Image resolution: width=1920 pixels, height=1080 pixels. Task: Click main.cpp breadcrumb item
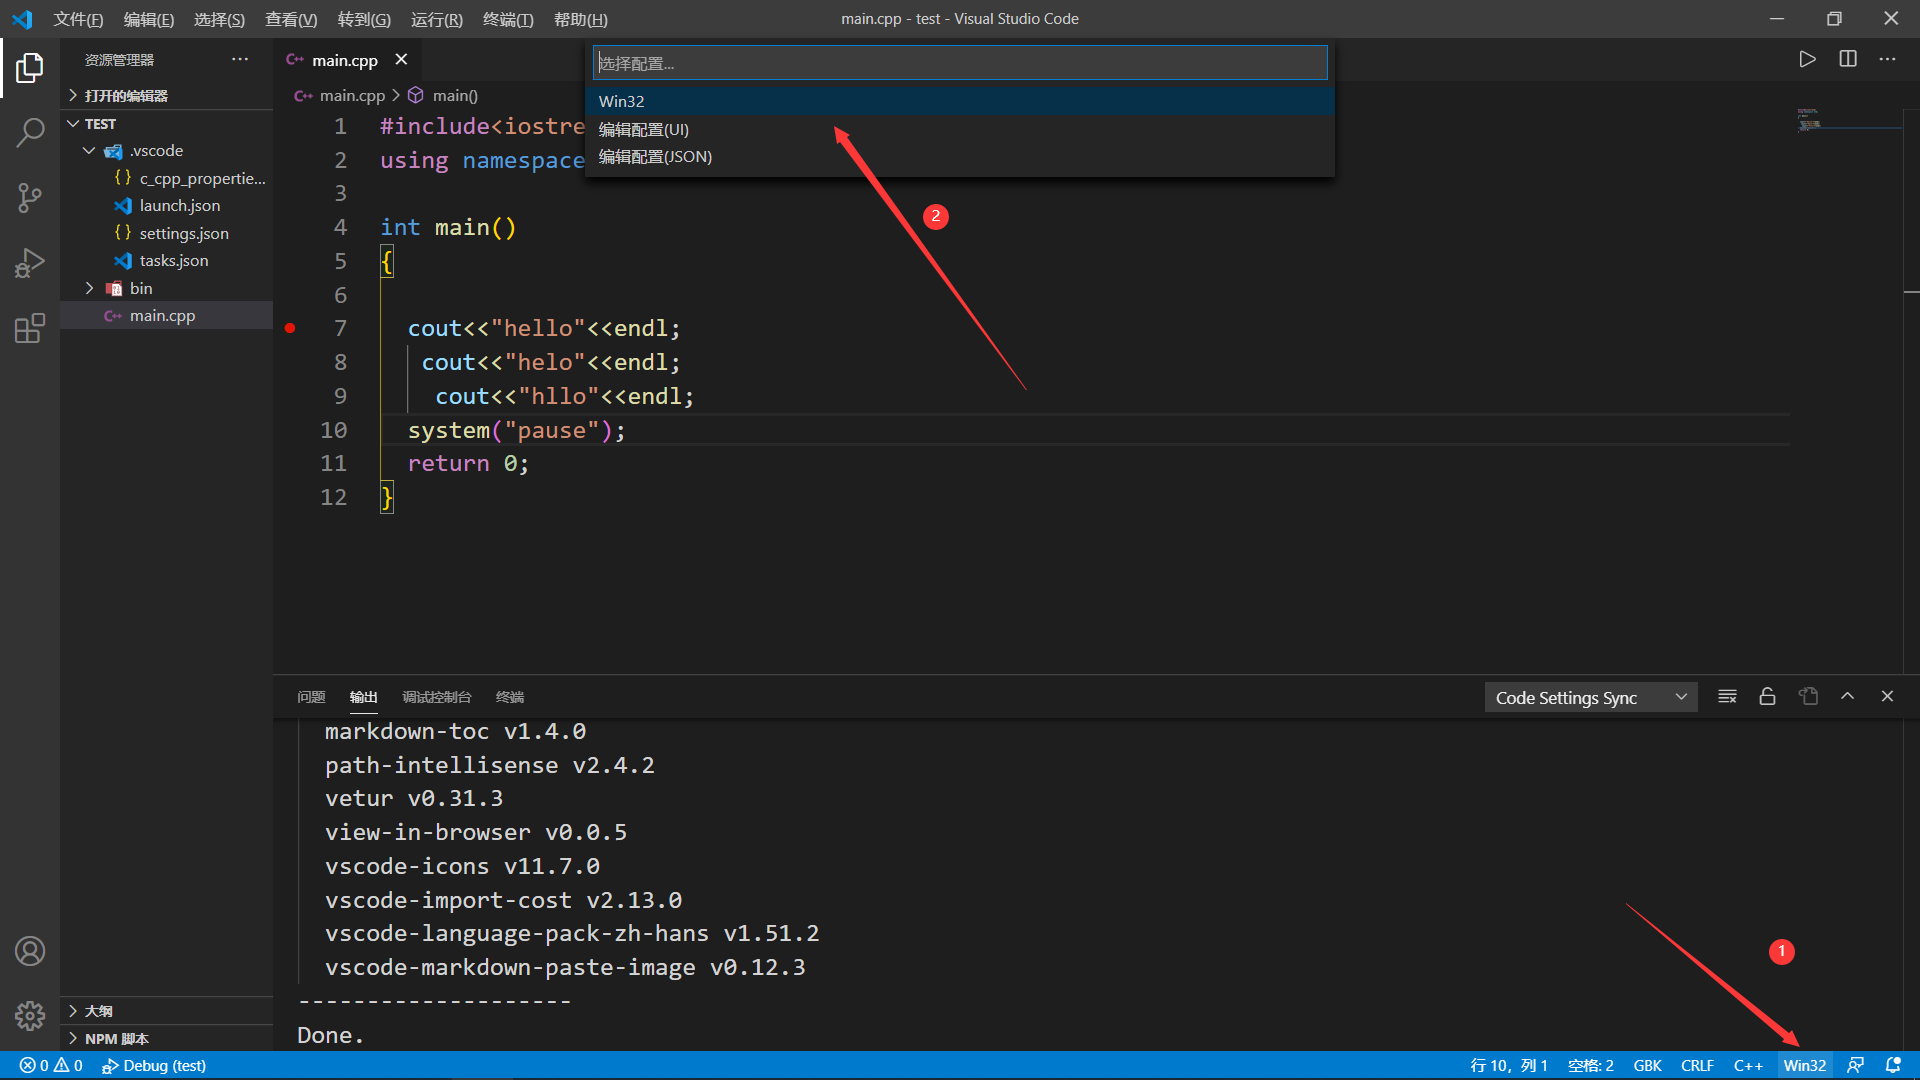(340, 95)
